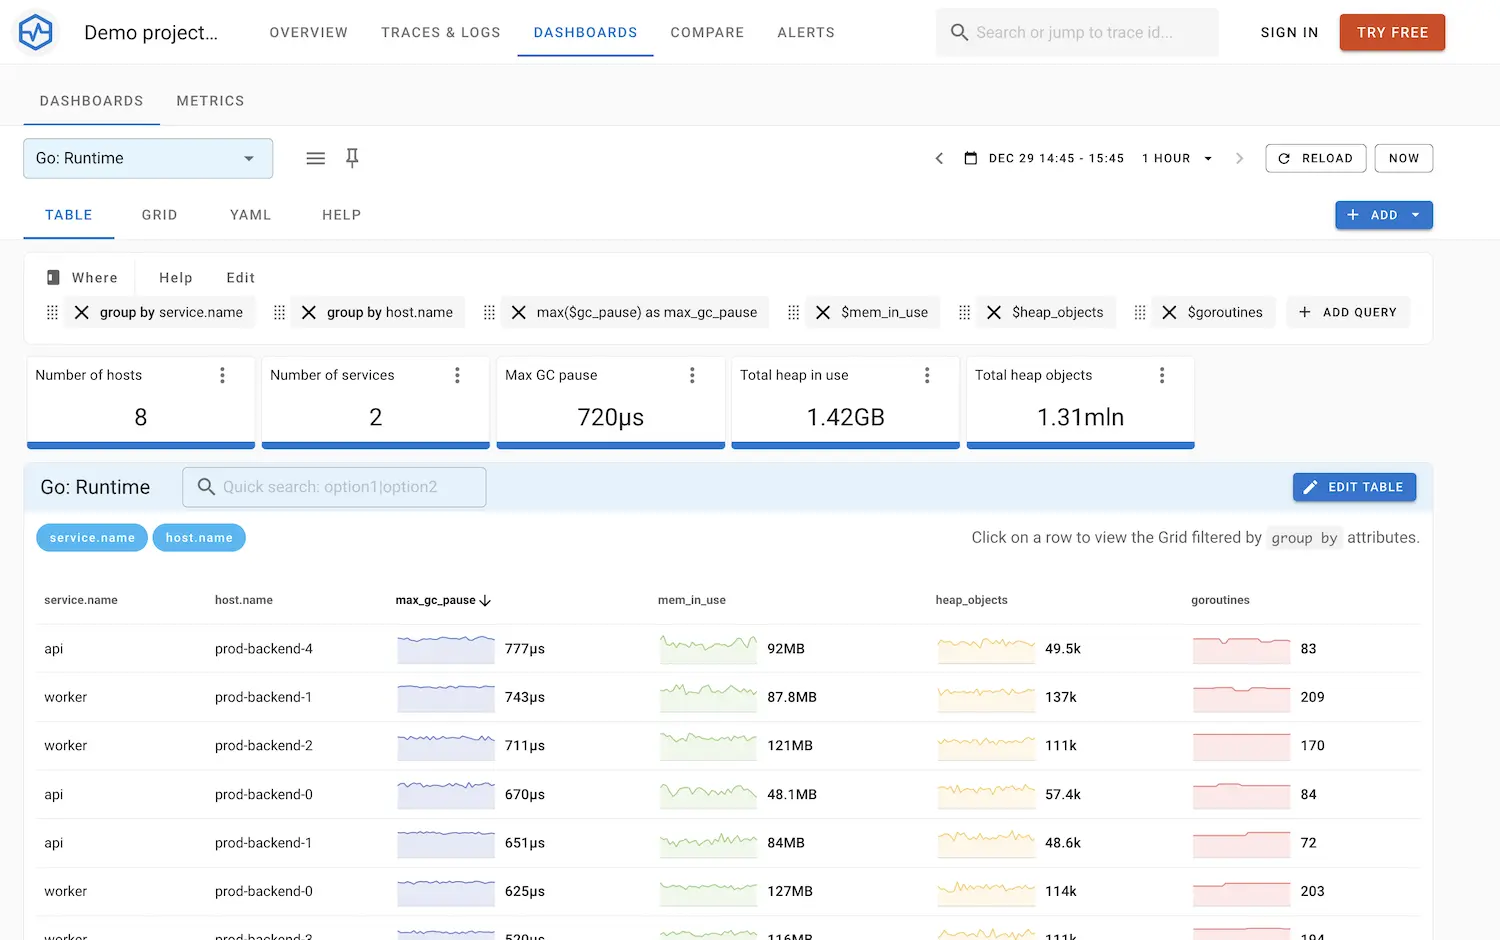Toggle the host.name grouping chip
This screenshot has width=1500, height=940.
point(199,538)
